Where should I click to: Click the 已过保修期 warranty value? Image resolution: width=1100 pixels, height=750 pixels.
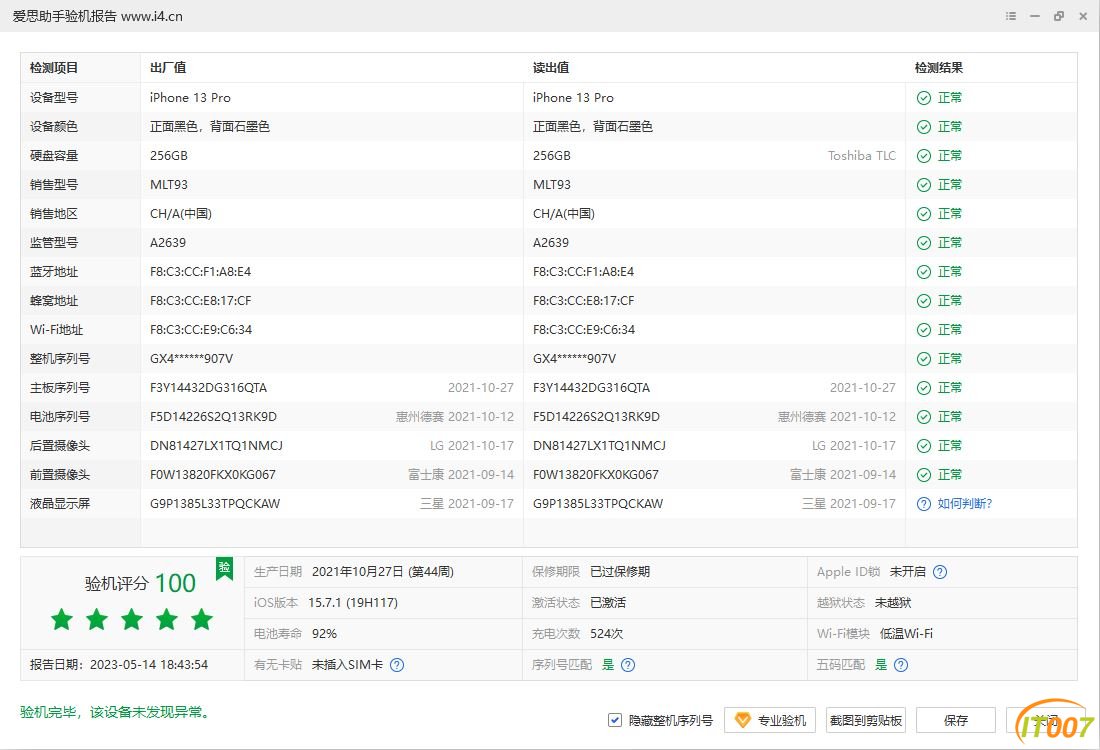620,572
